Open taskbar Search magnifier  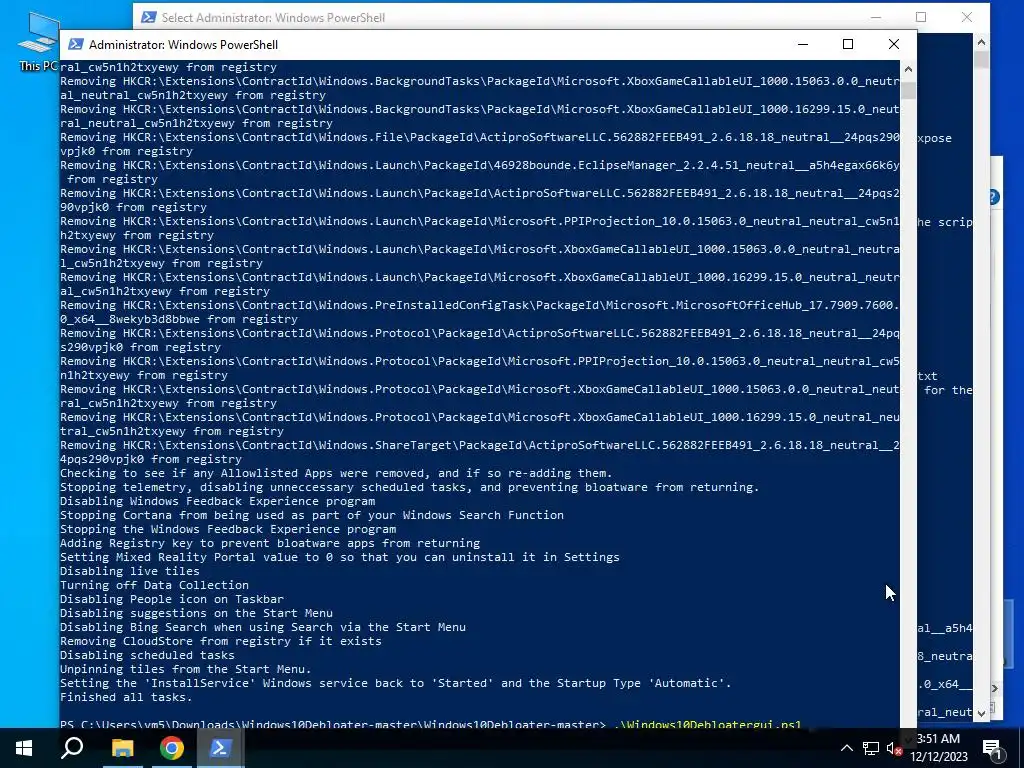click(x=72, y=748)
